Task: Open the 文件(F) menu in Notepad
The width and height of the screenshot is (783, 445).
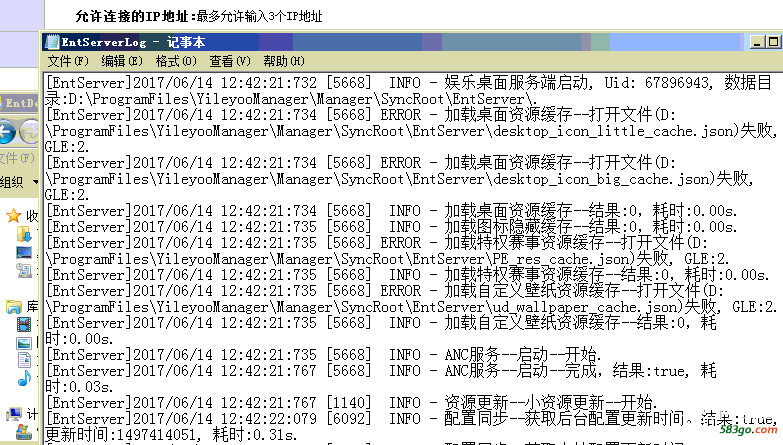Action: coord(68,61)
